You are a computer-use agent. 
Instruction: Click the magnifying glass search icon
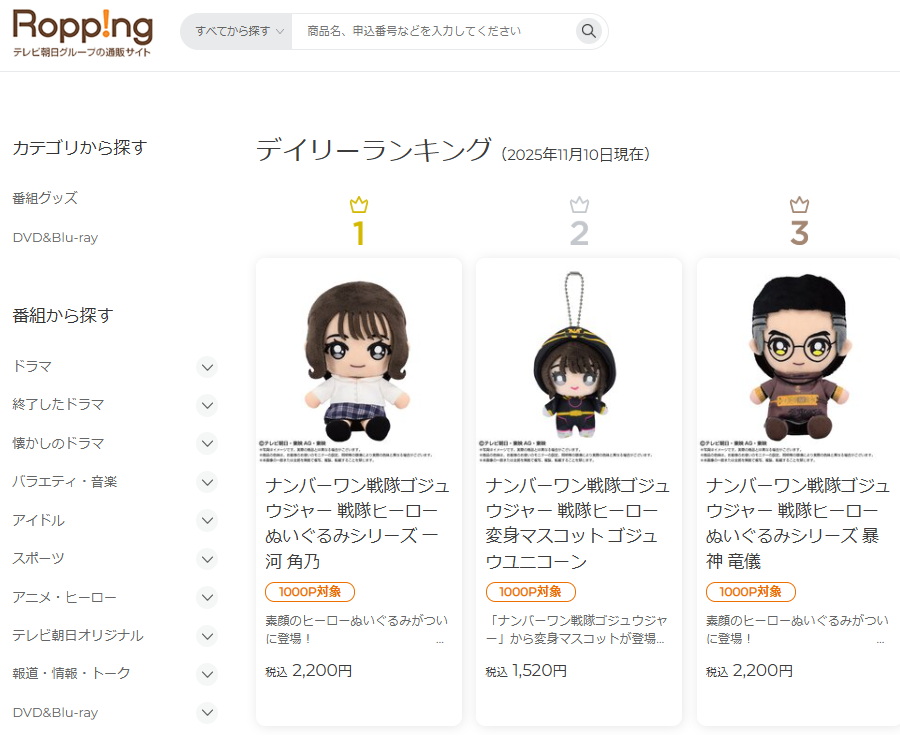point(588,31)
